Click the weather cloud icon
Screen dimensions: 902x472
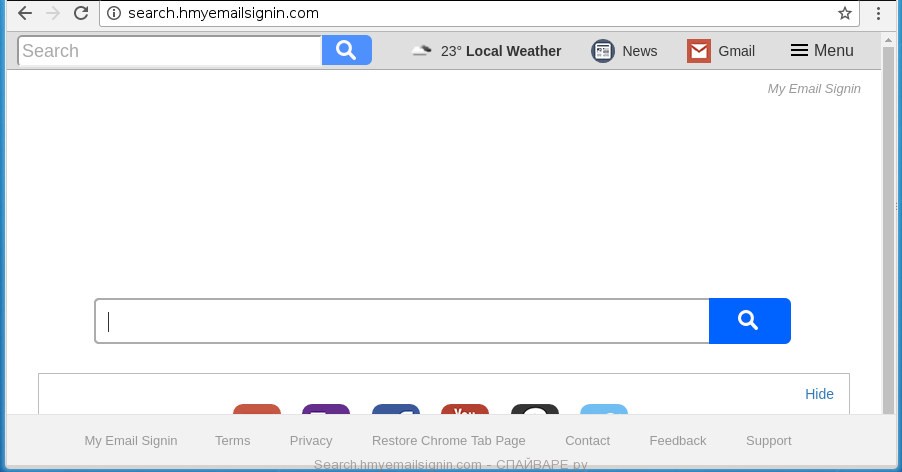point(422,51)
